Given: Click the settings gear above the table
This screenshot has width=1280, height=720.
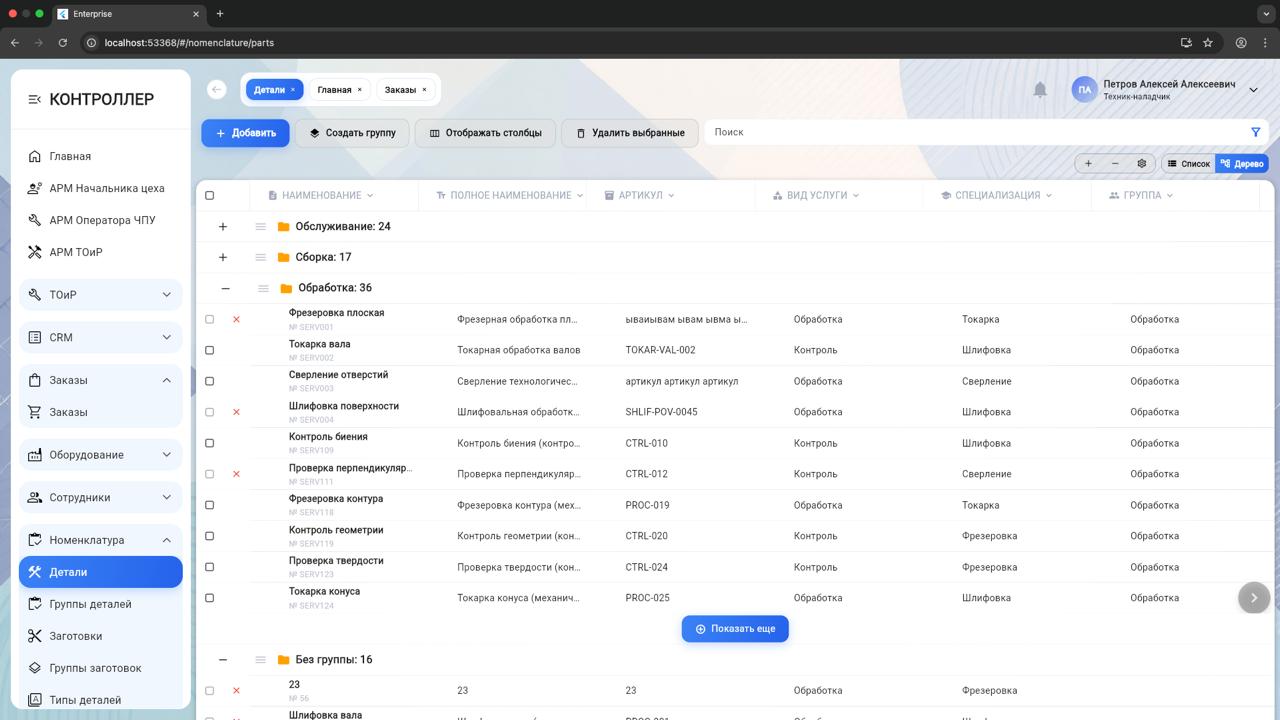Looking at the screenshot, I should (x=1141, y=163).
